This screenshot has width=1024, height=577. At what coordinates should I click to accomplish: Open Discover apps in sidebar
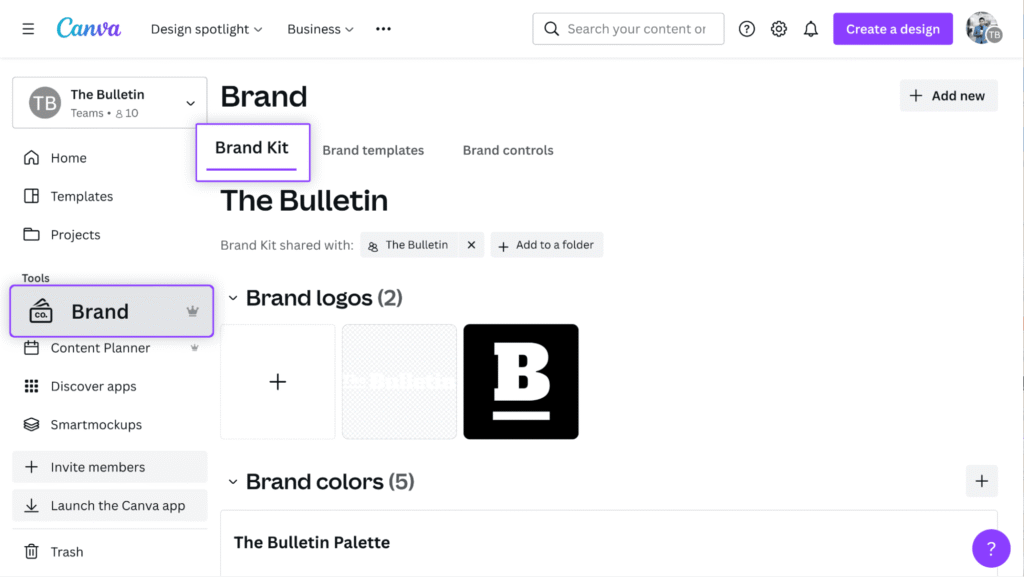[93, 386]
